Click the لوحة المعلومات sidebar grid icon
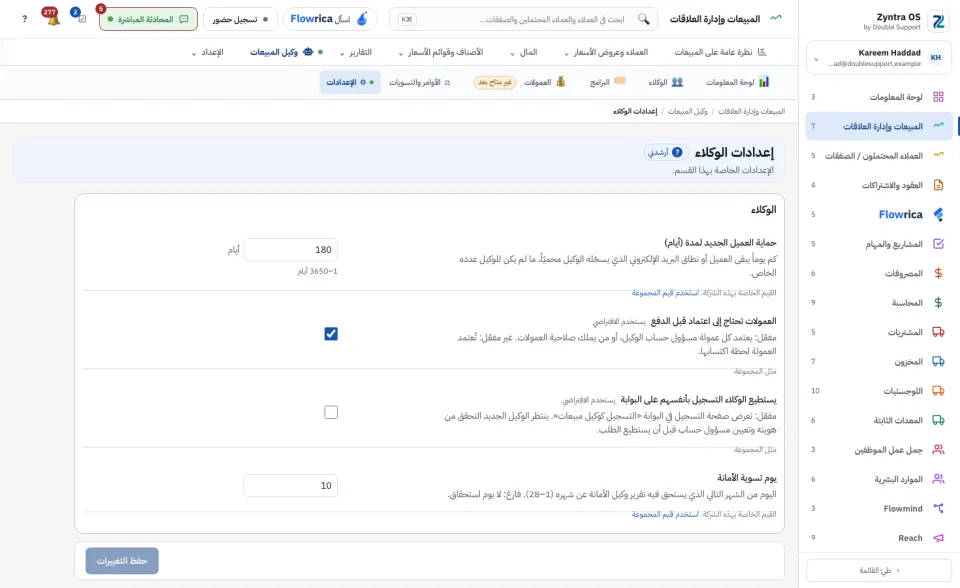 pos(938,97)
